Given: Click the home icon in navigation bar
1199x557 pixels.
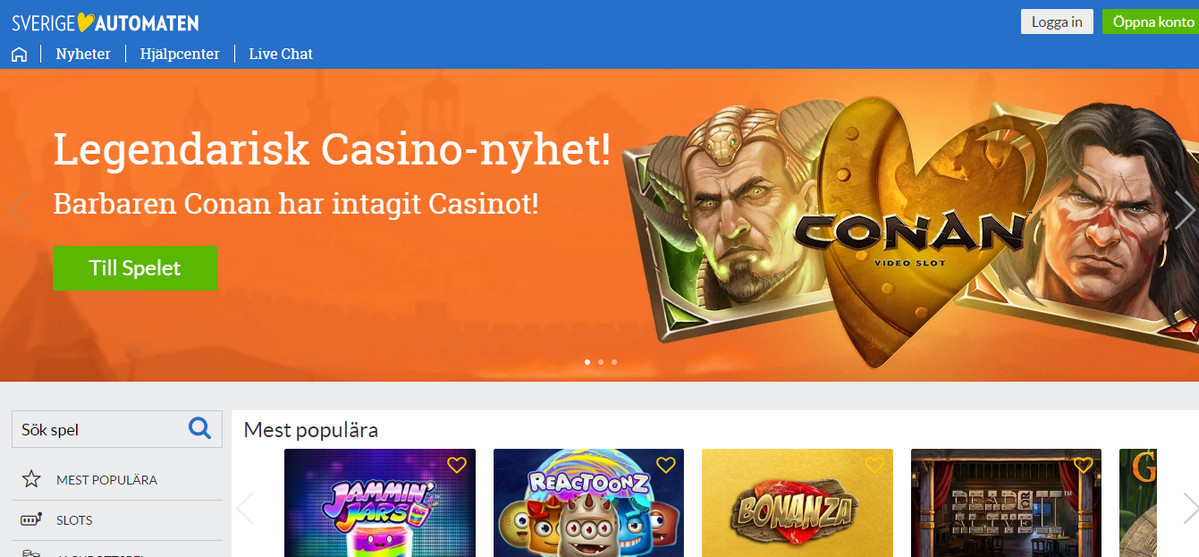Looking at the screenshot, I should [x=19, y=54].
